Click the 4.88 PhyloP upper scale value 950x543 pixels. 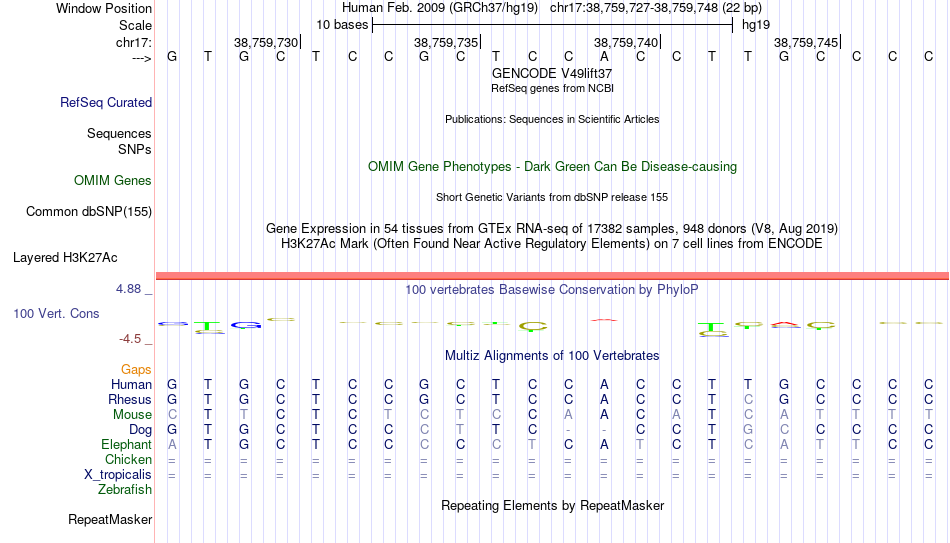(128, 289)
